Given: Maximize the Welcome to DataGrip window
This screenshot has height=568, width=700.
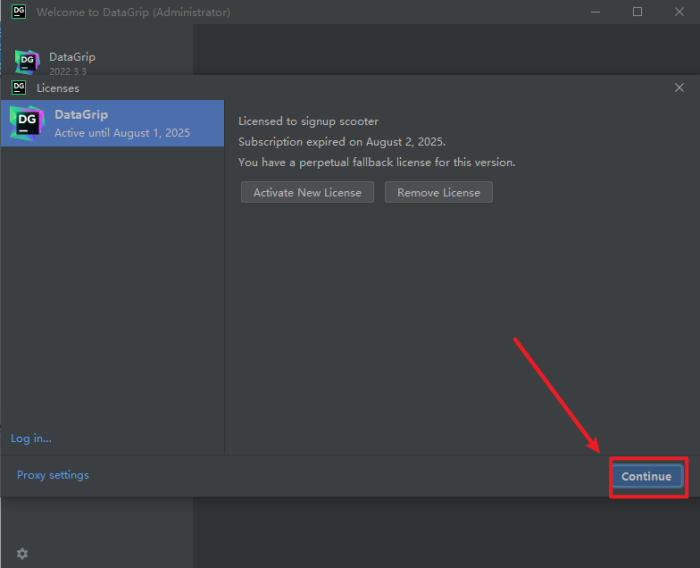Looking at the screenshot, I should tap(638, 12).
